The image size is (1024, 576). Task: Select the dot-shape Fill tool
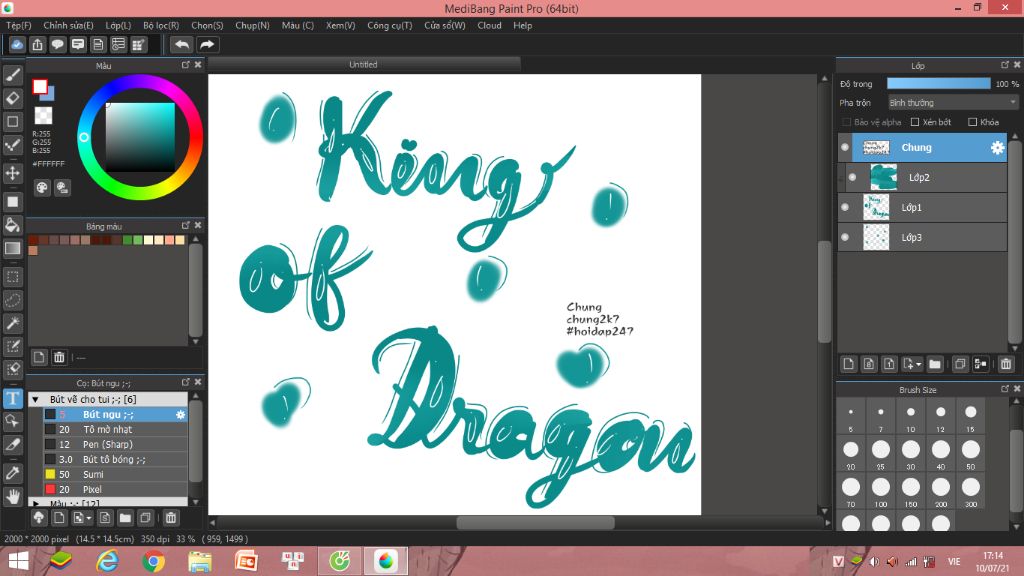(x=12, y=202)
